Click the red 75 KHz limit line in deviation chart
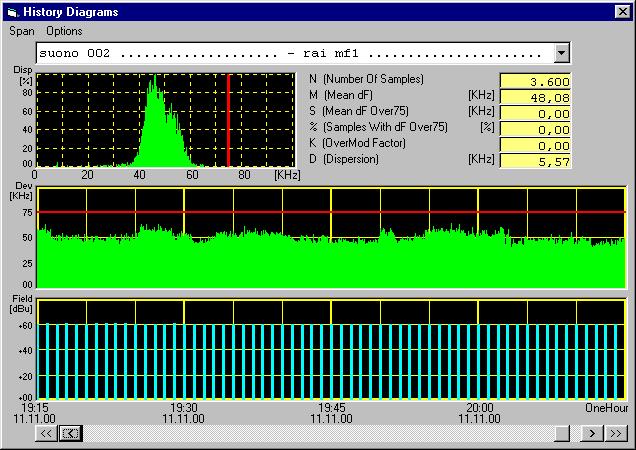This screenshot has width=636, height=450. (x=331, y=212)
